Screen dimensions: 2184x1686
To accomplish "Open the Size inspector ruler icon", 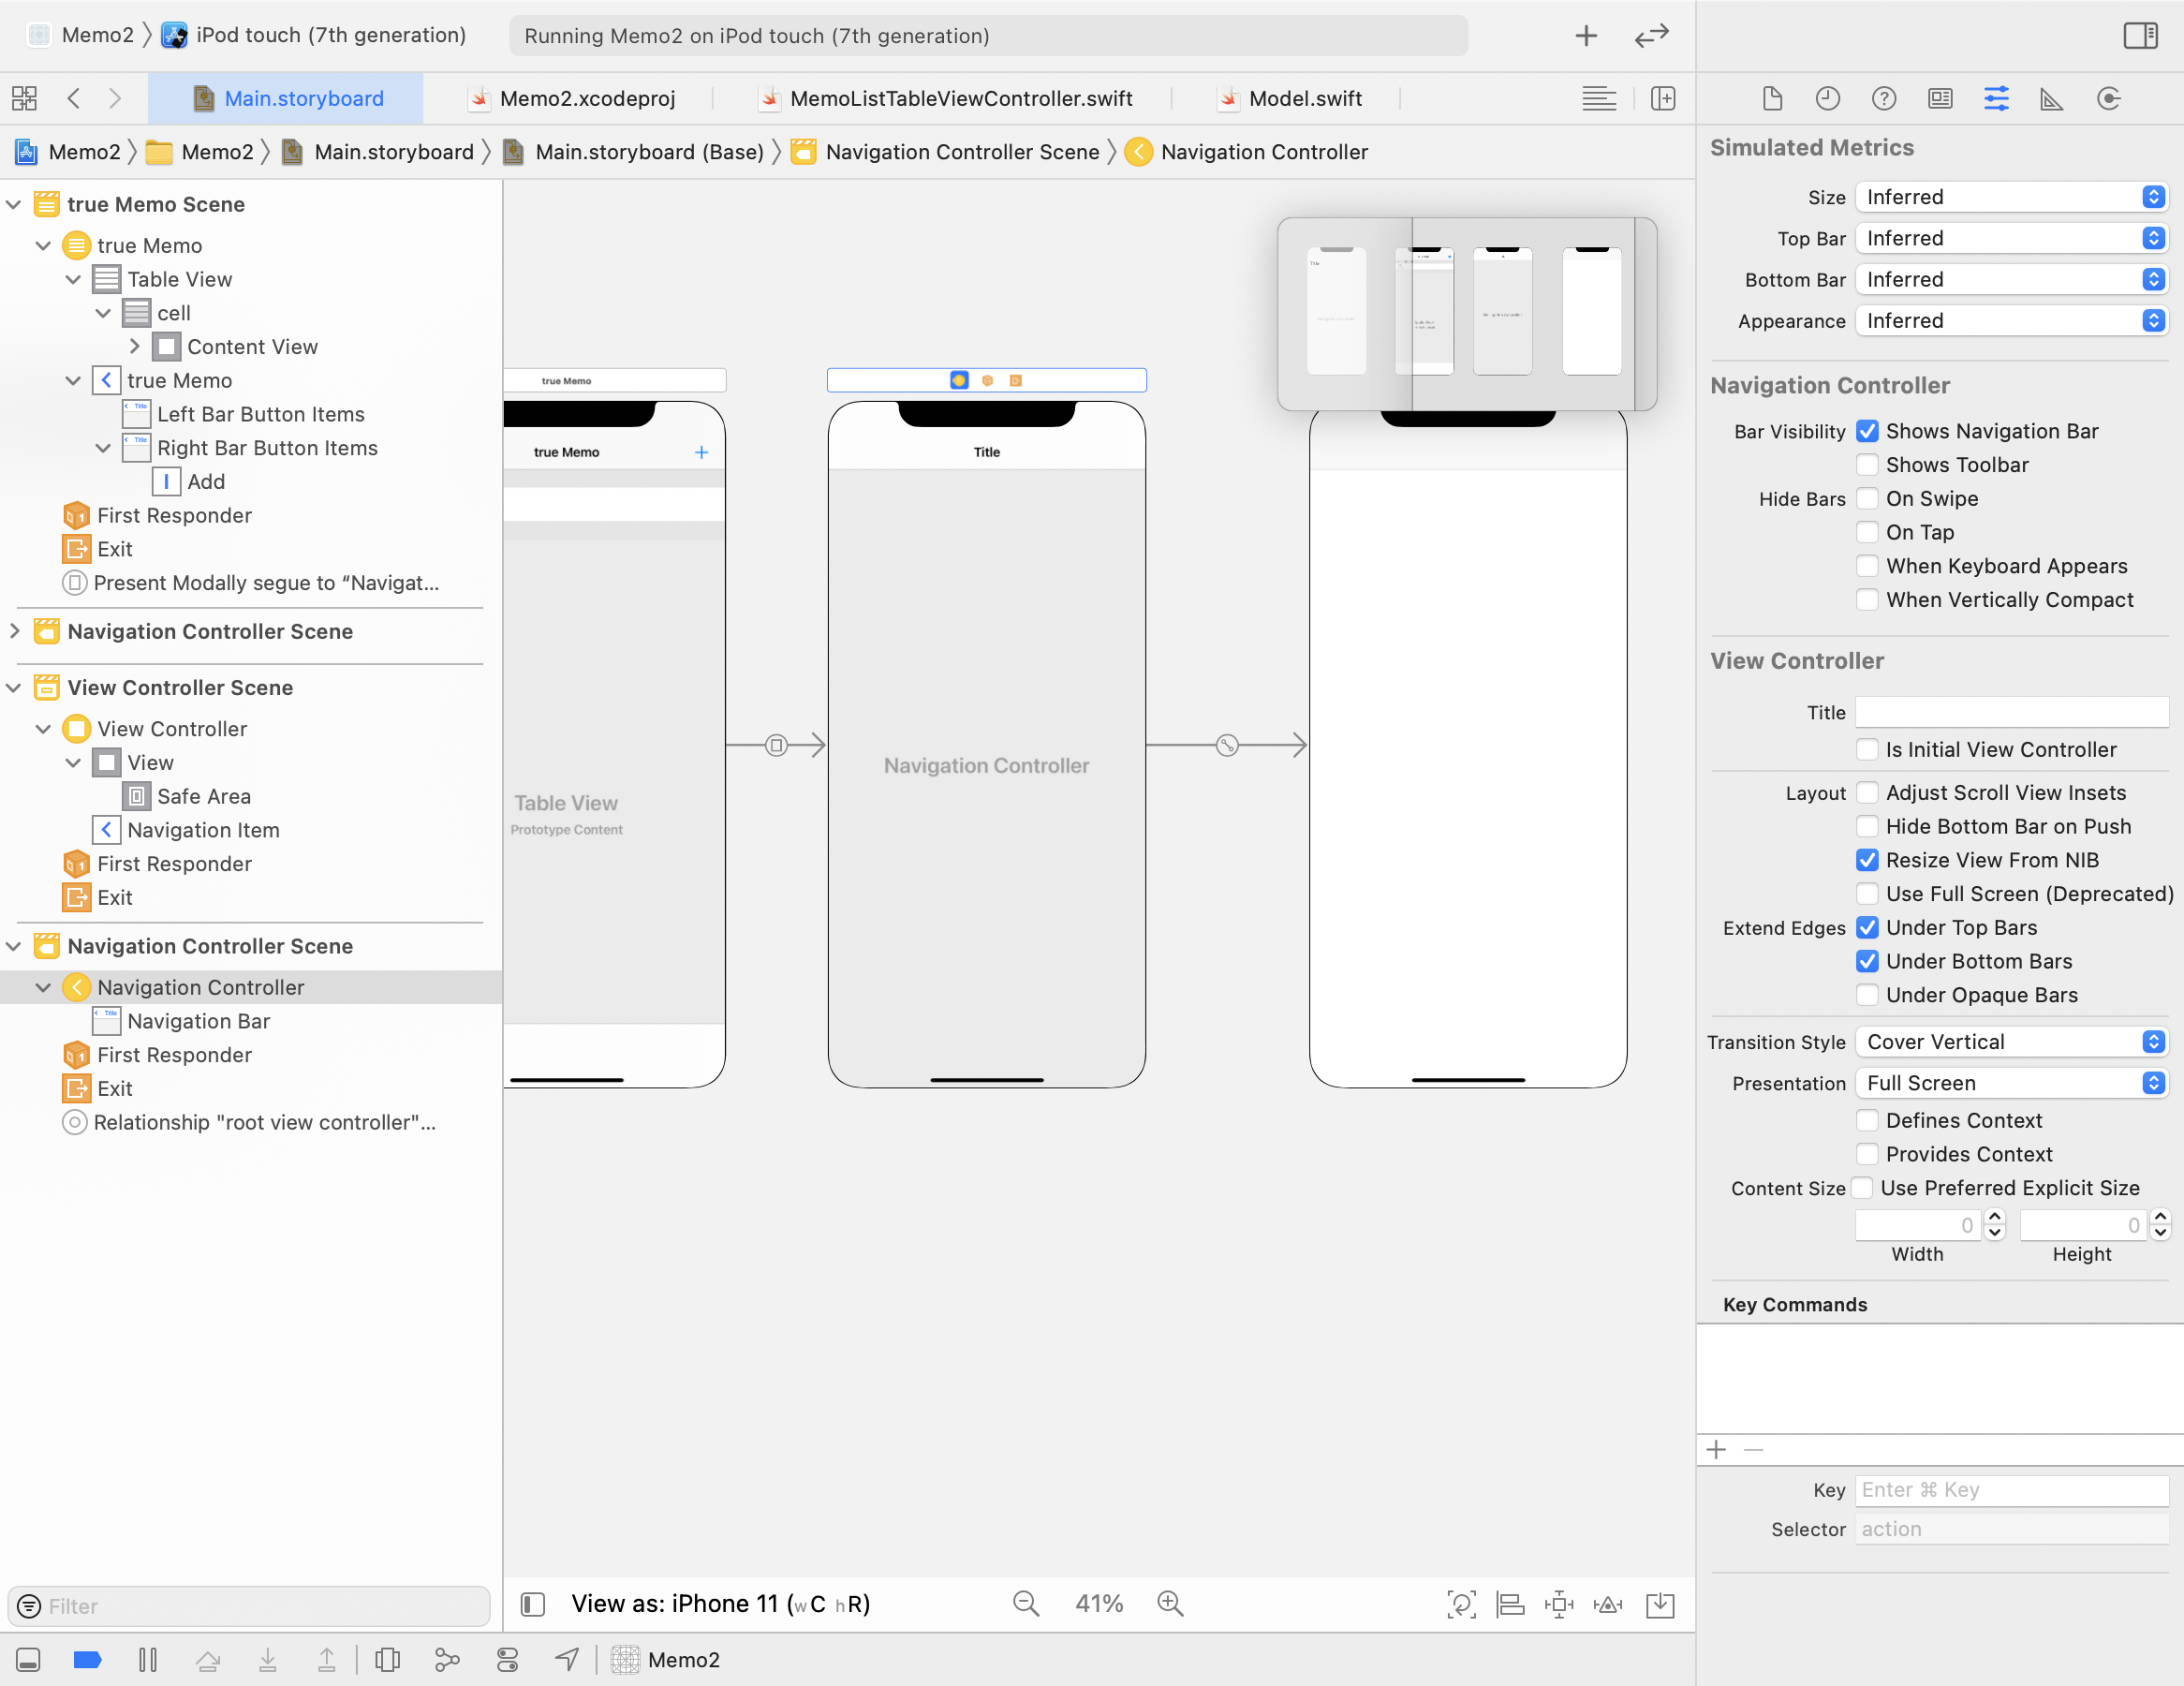I will tap(2051, 98).
